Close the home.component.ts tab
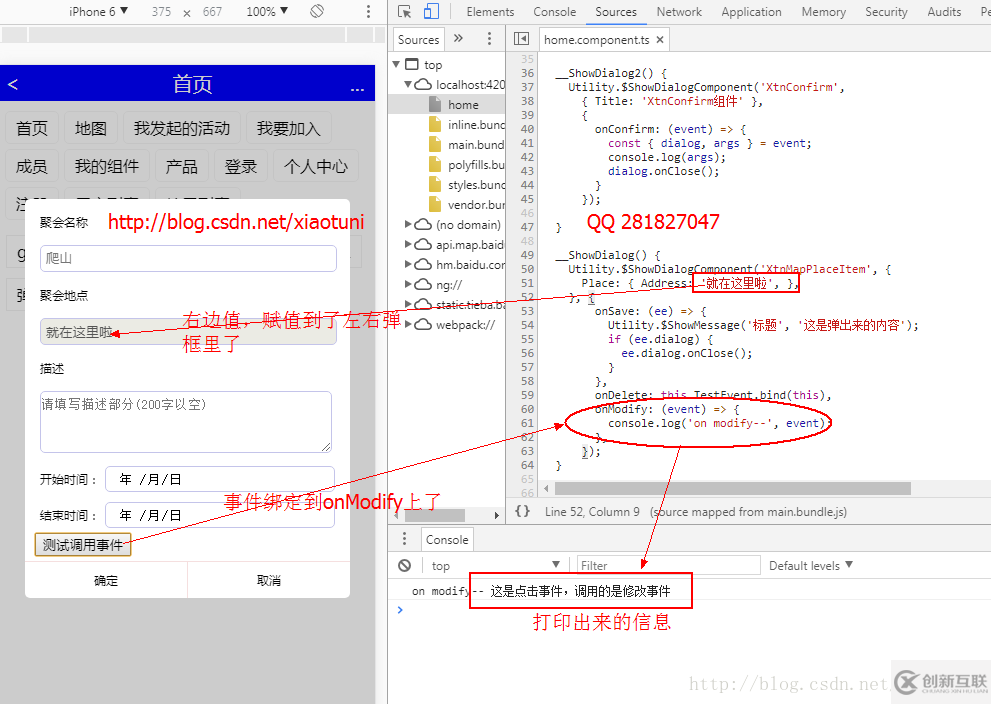This screenshot has width=991, height=704. pyautogui.click(x=659, y=40)
